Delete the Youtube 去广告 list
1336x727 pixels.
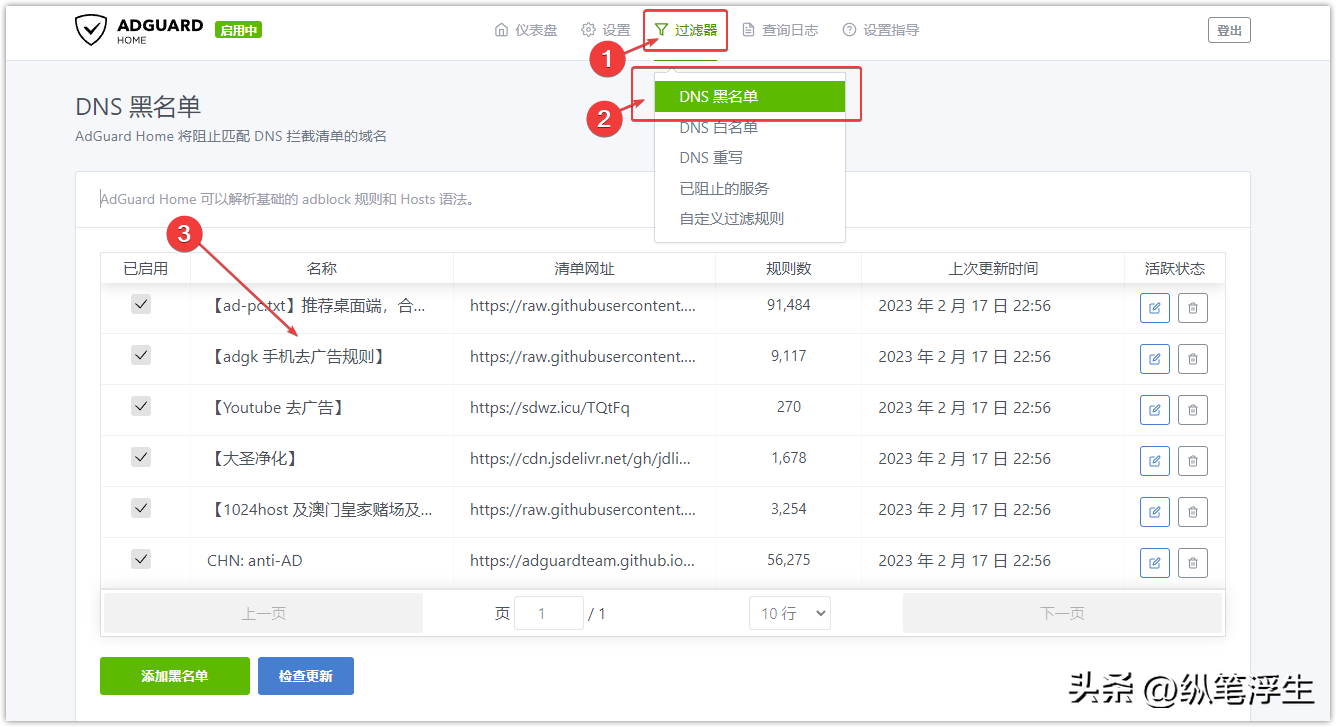pyautogui.click(x=1193, y=410)
